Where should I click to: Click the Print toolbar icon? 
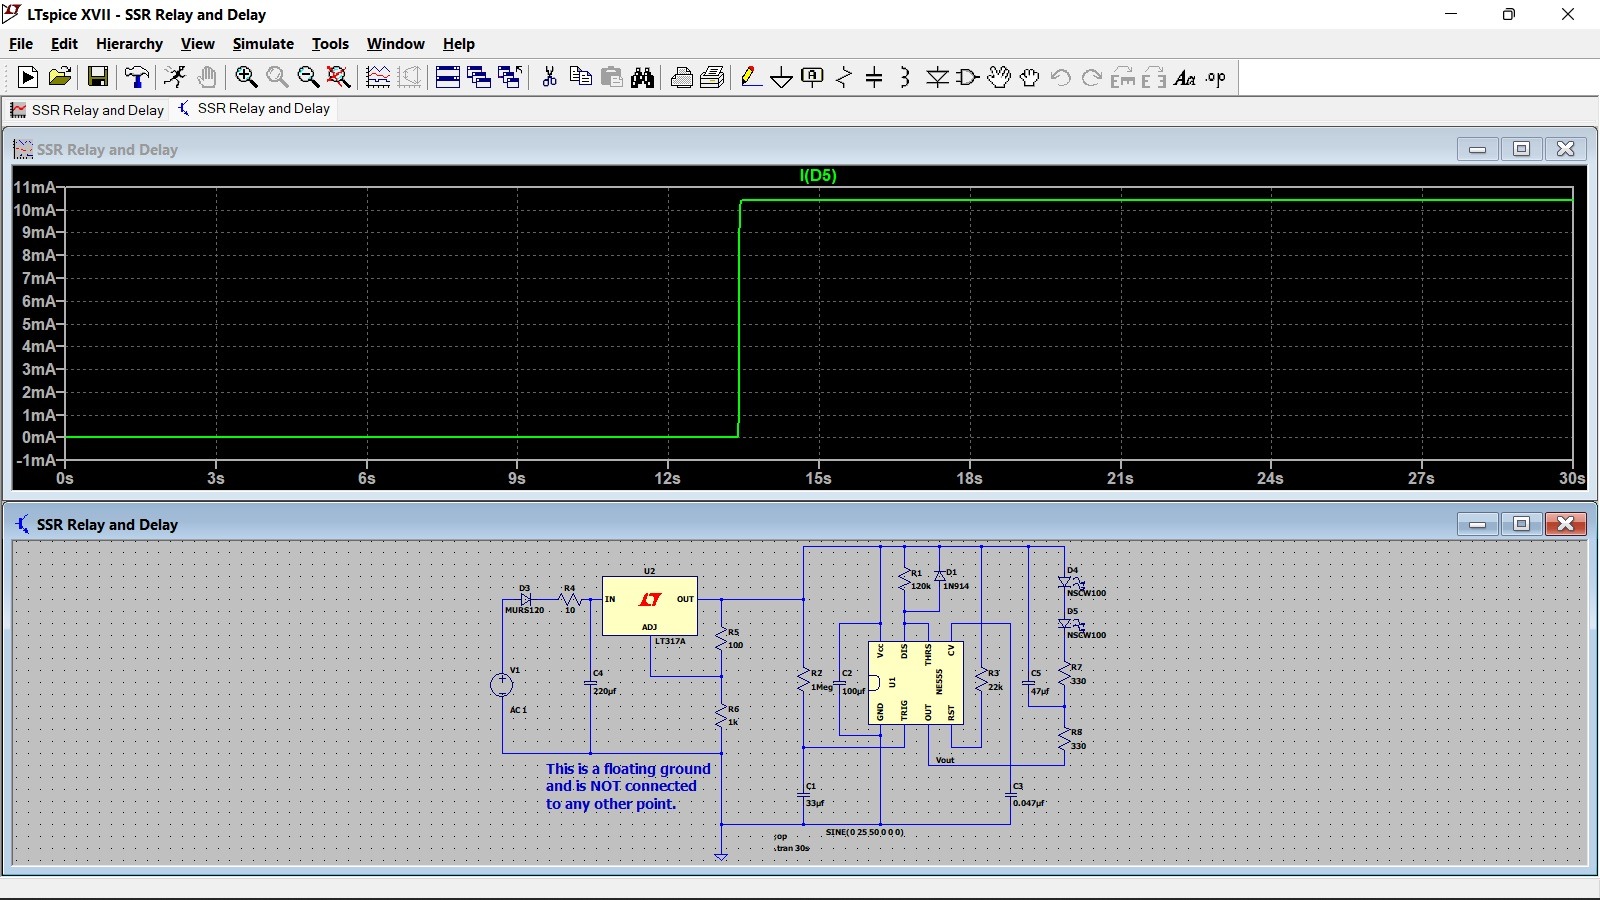(682, 77)
